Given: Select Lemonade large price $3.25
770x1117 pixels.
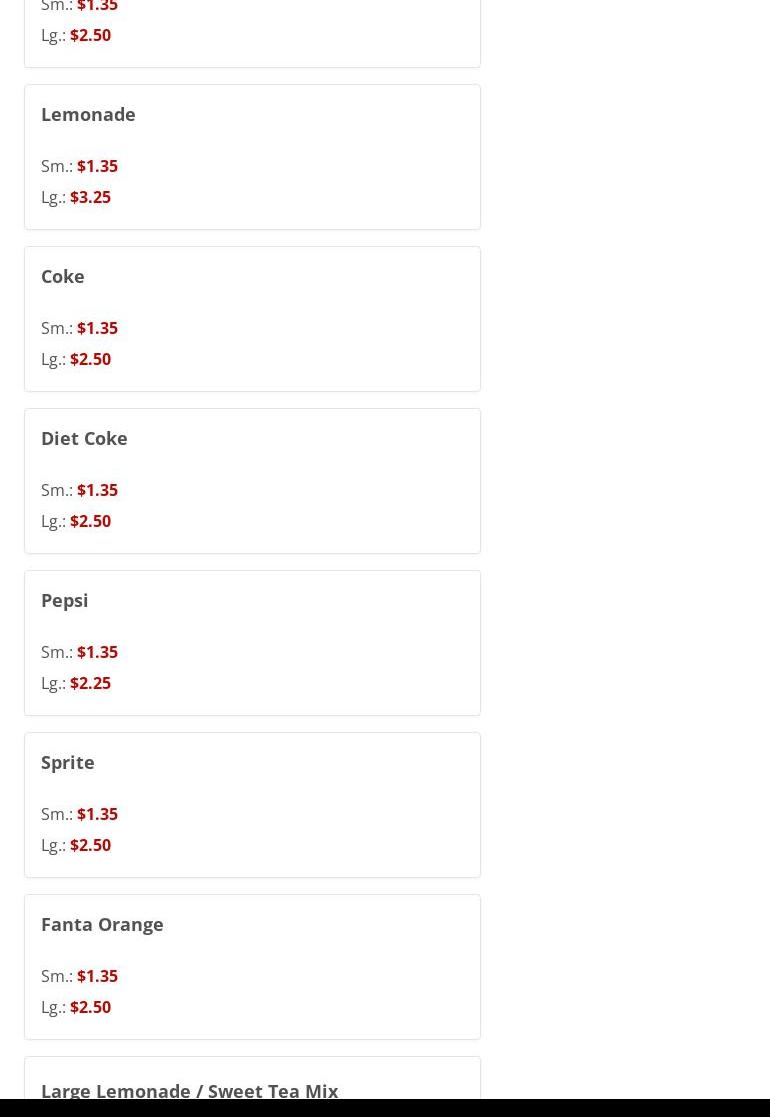Looking at the screenshot, I should 90,197.
